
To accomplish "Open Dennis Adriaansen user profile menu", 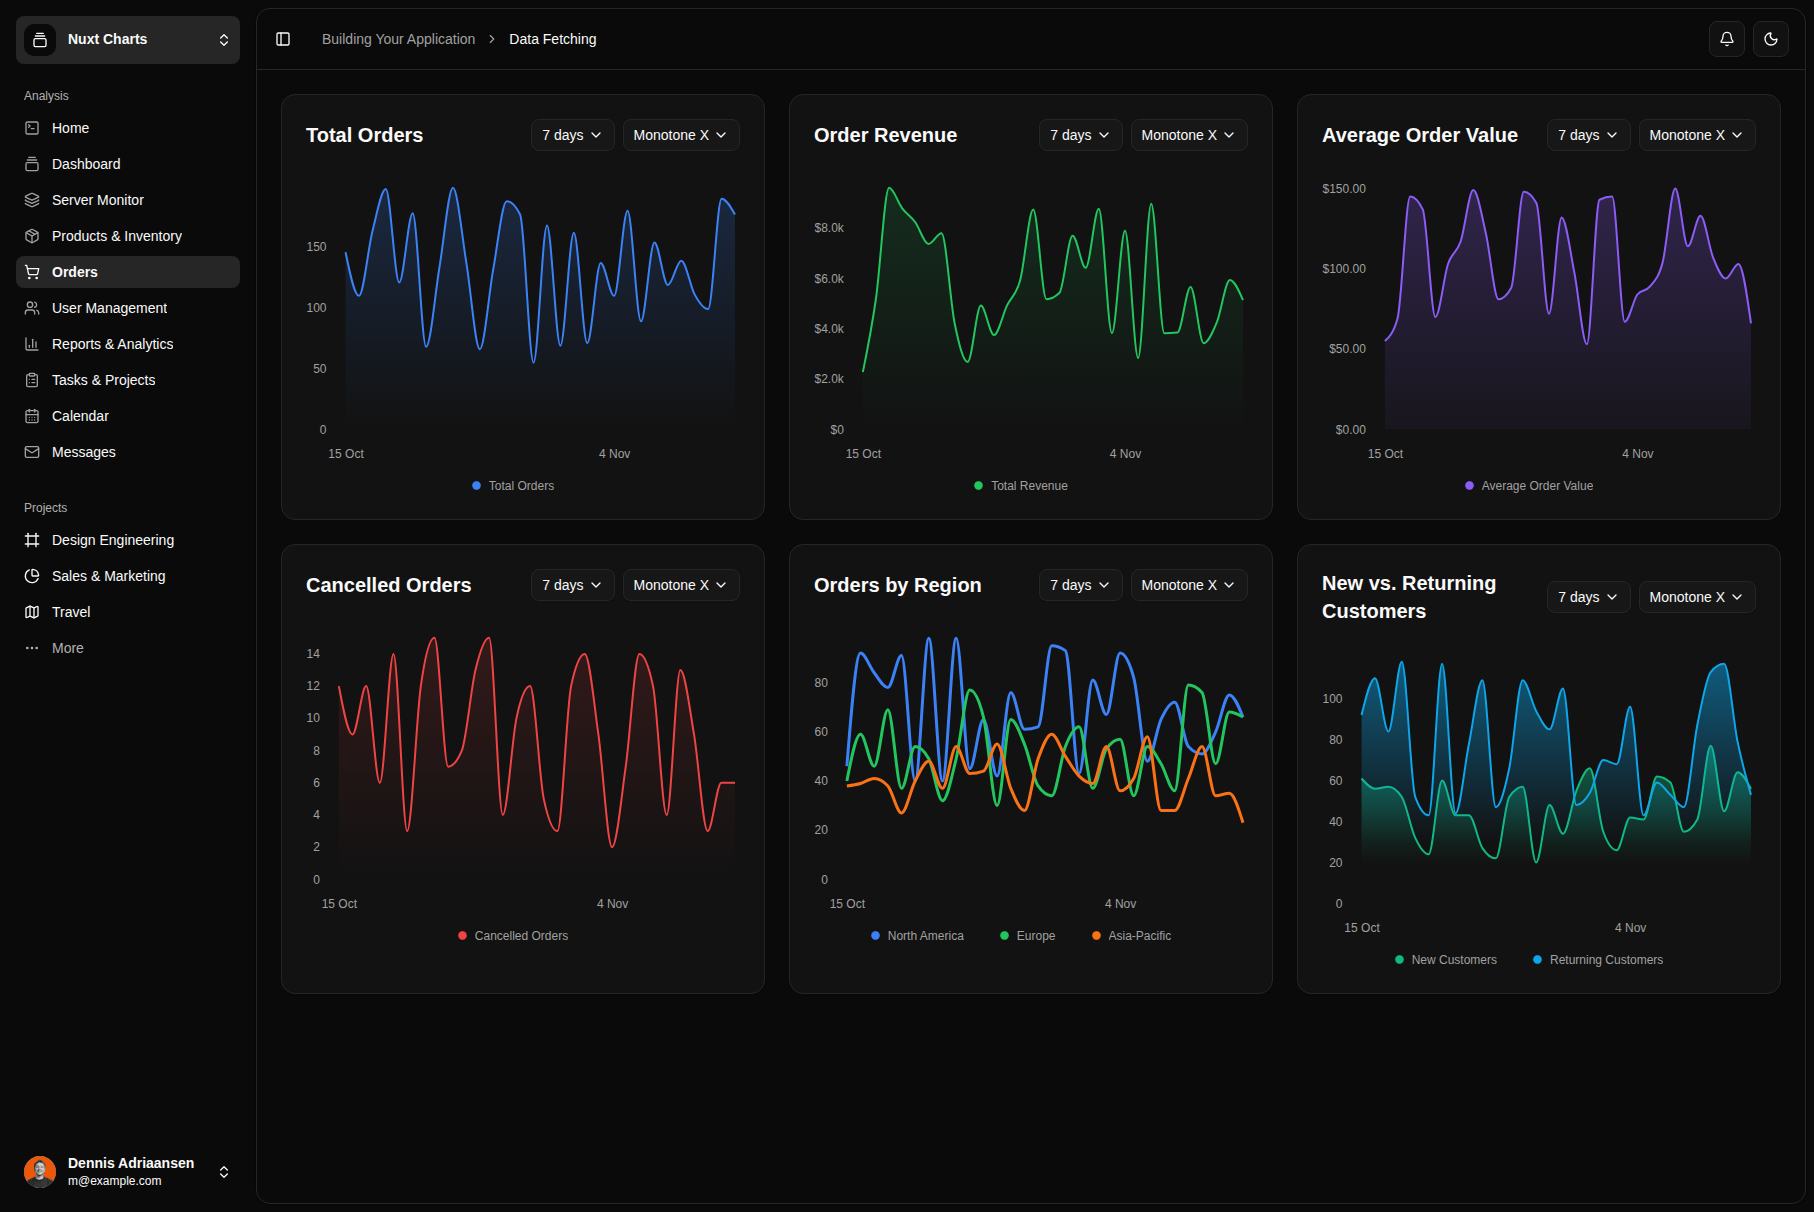I will 128,1171.
